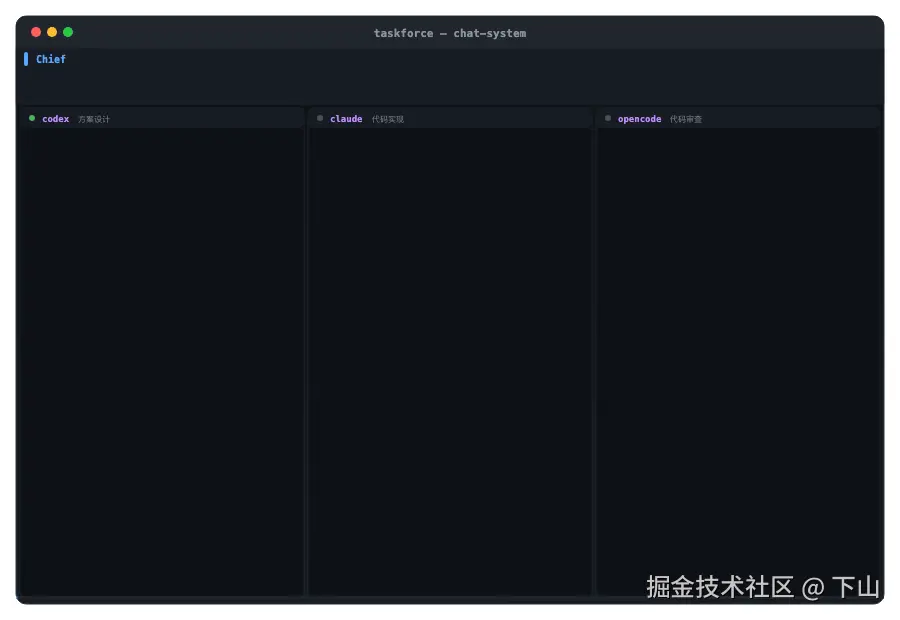Minimize the window with yellow button
Viewport: 900px width, 620px height.
pos(52,32)
